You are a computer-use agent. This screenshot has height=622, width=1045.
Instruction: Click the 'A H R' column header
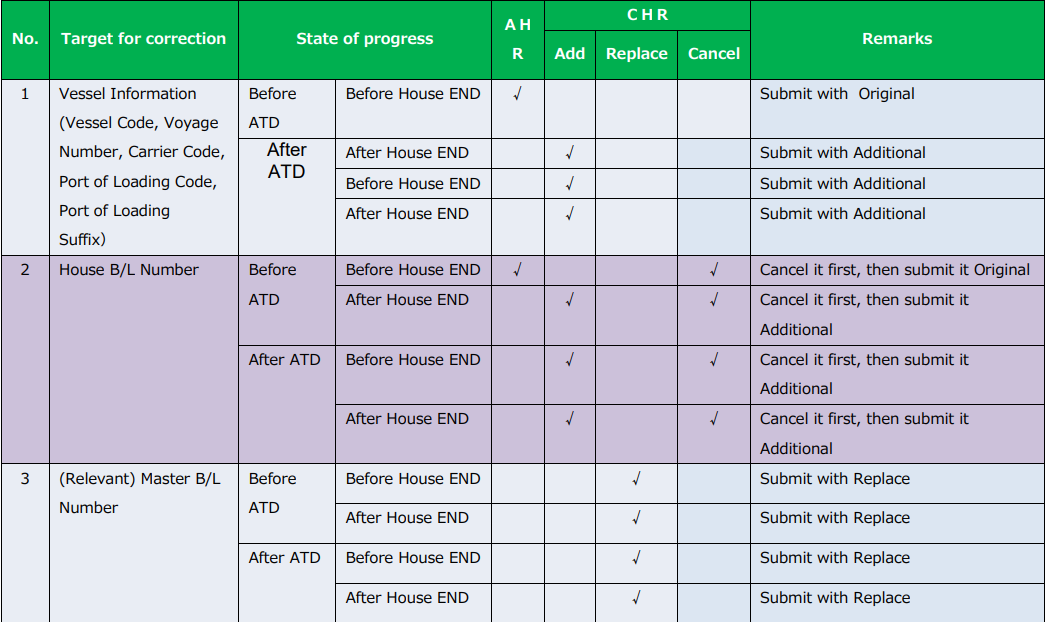click(517, 39)
